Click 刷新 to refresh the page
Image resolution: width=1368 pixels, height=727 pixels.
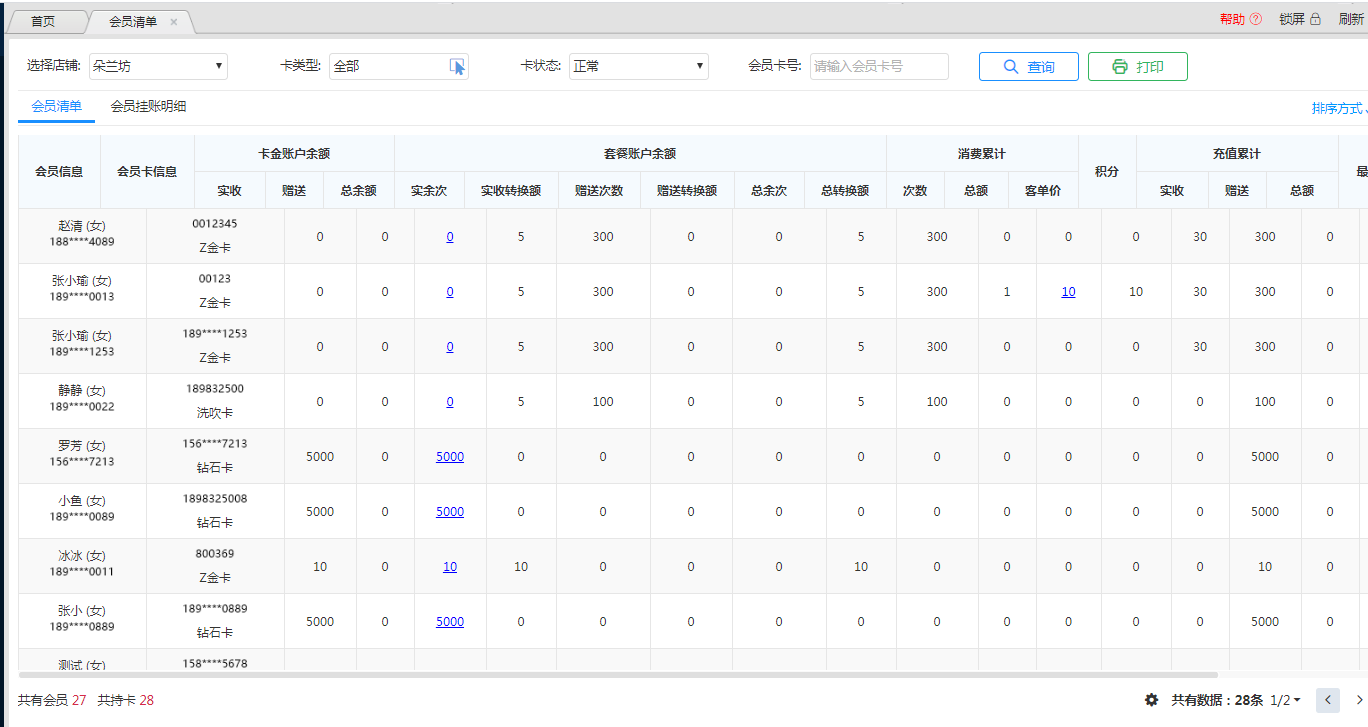[x=1351, y=19]
